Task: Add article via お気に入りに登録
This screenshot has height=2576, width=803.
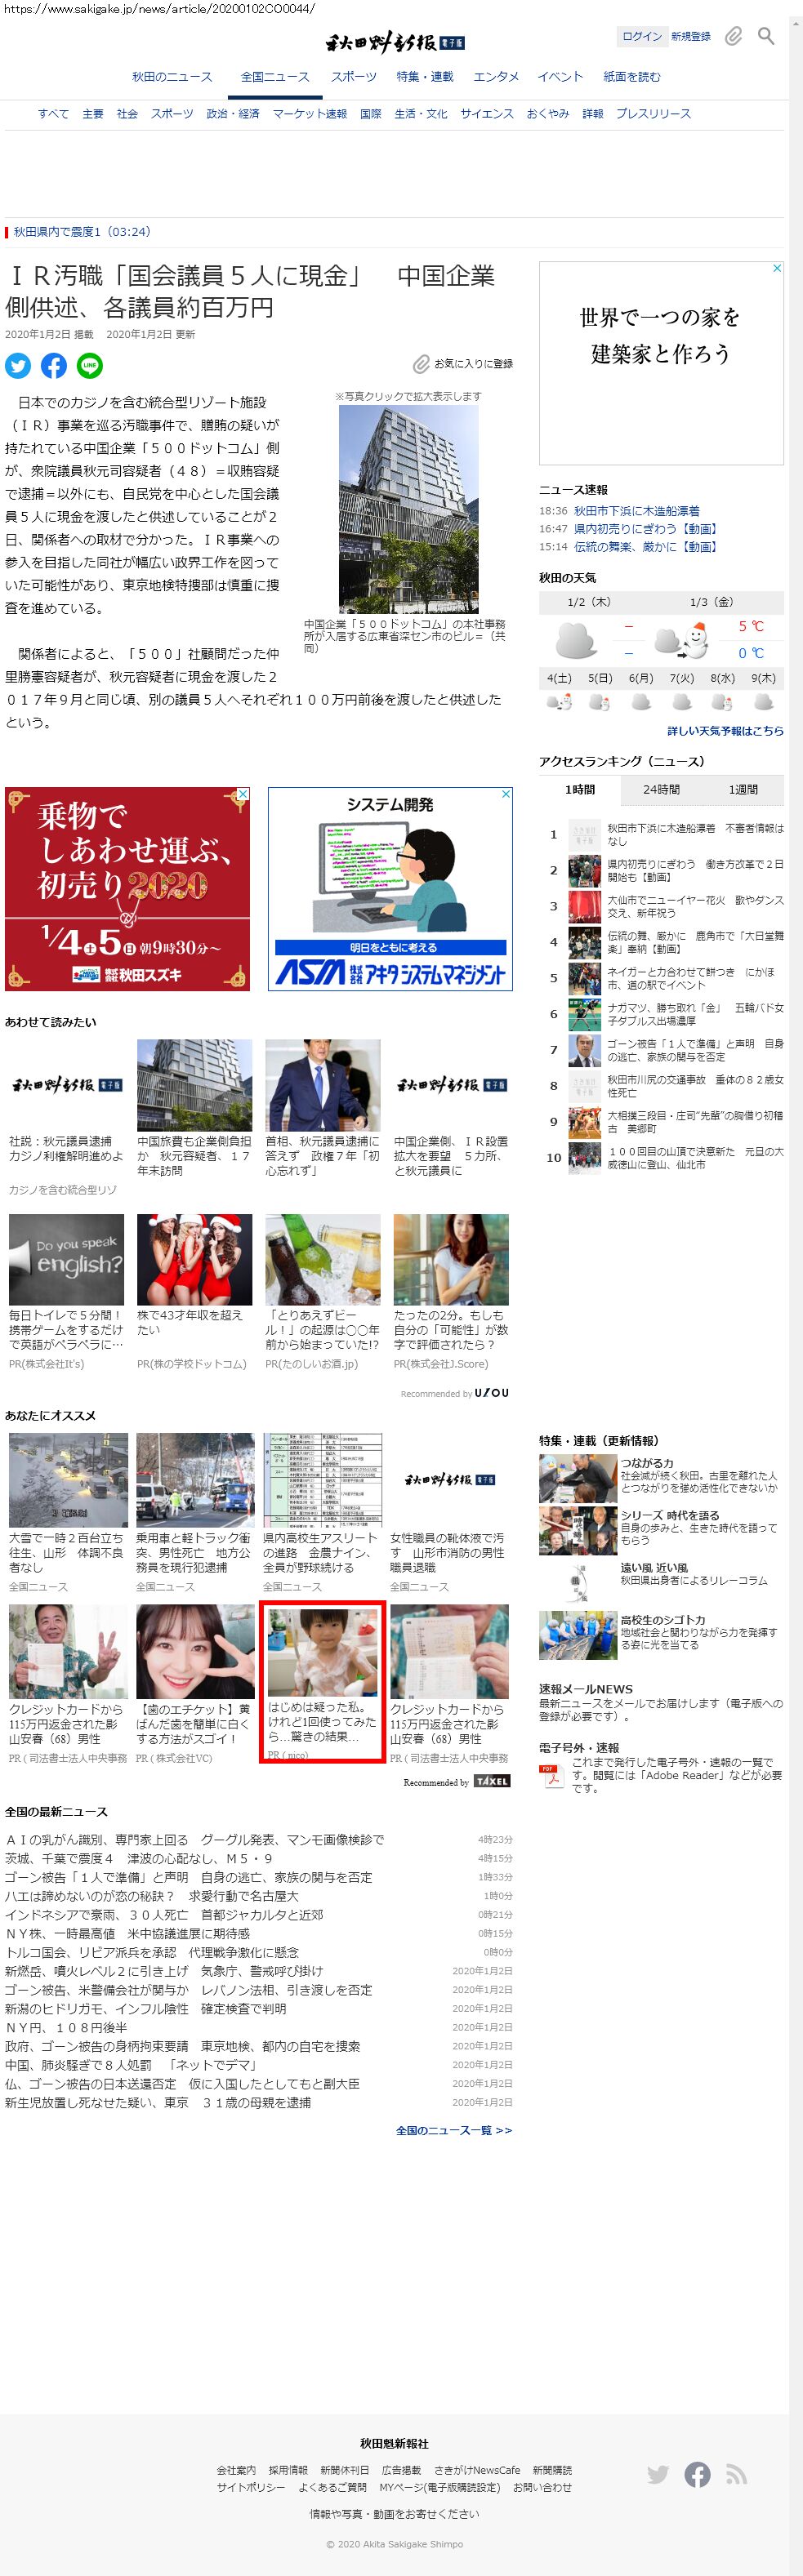Action: [x=465, y=364]
